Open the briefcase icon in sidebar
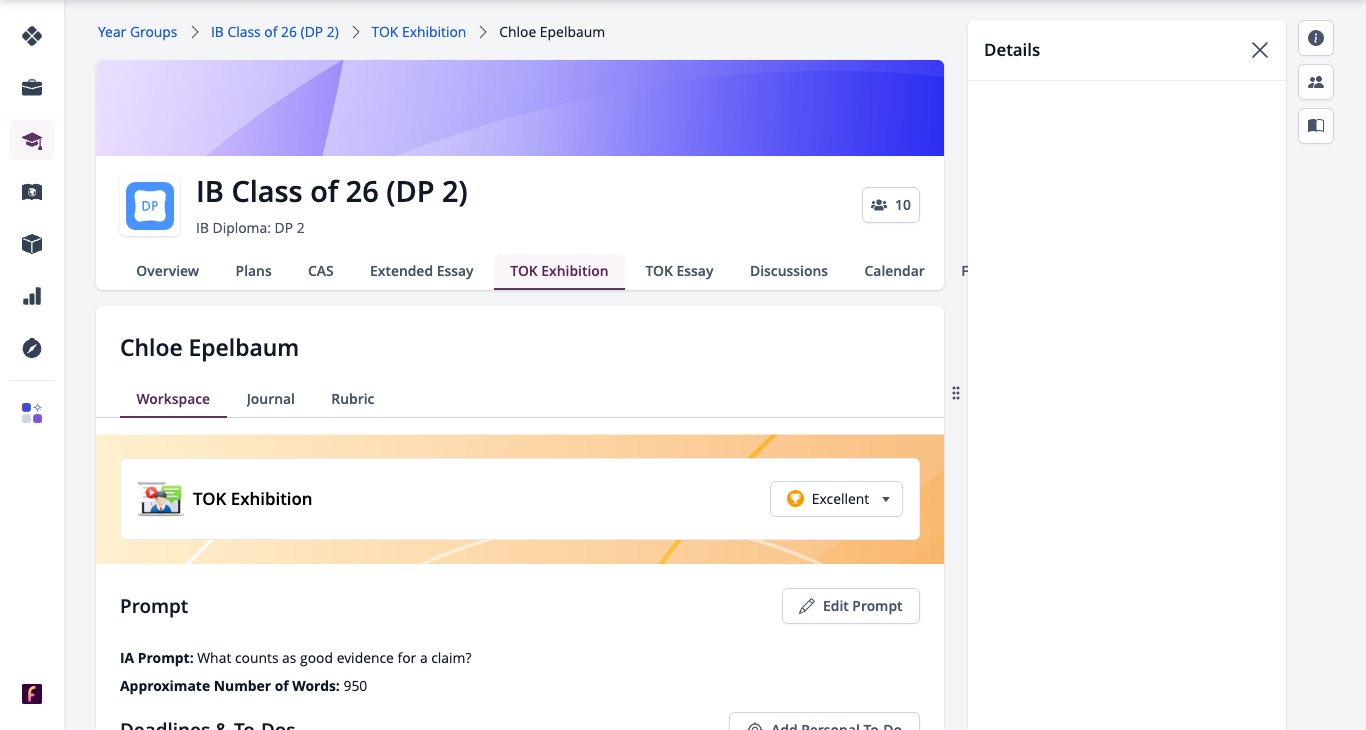Viewport: 1366px width, 730px height. pyautogui.click(x=32, y=88)
